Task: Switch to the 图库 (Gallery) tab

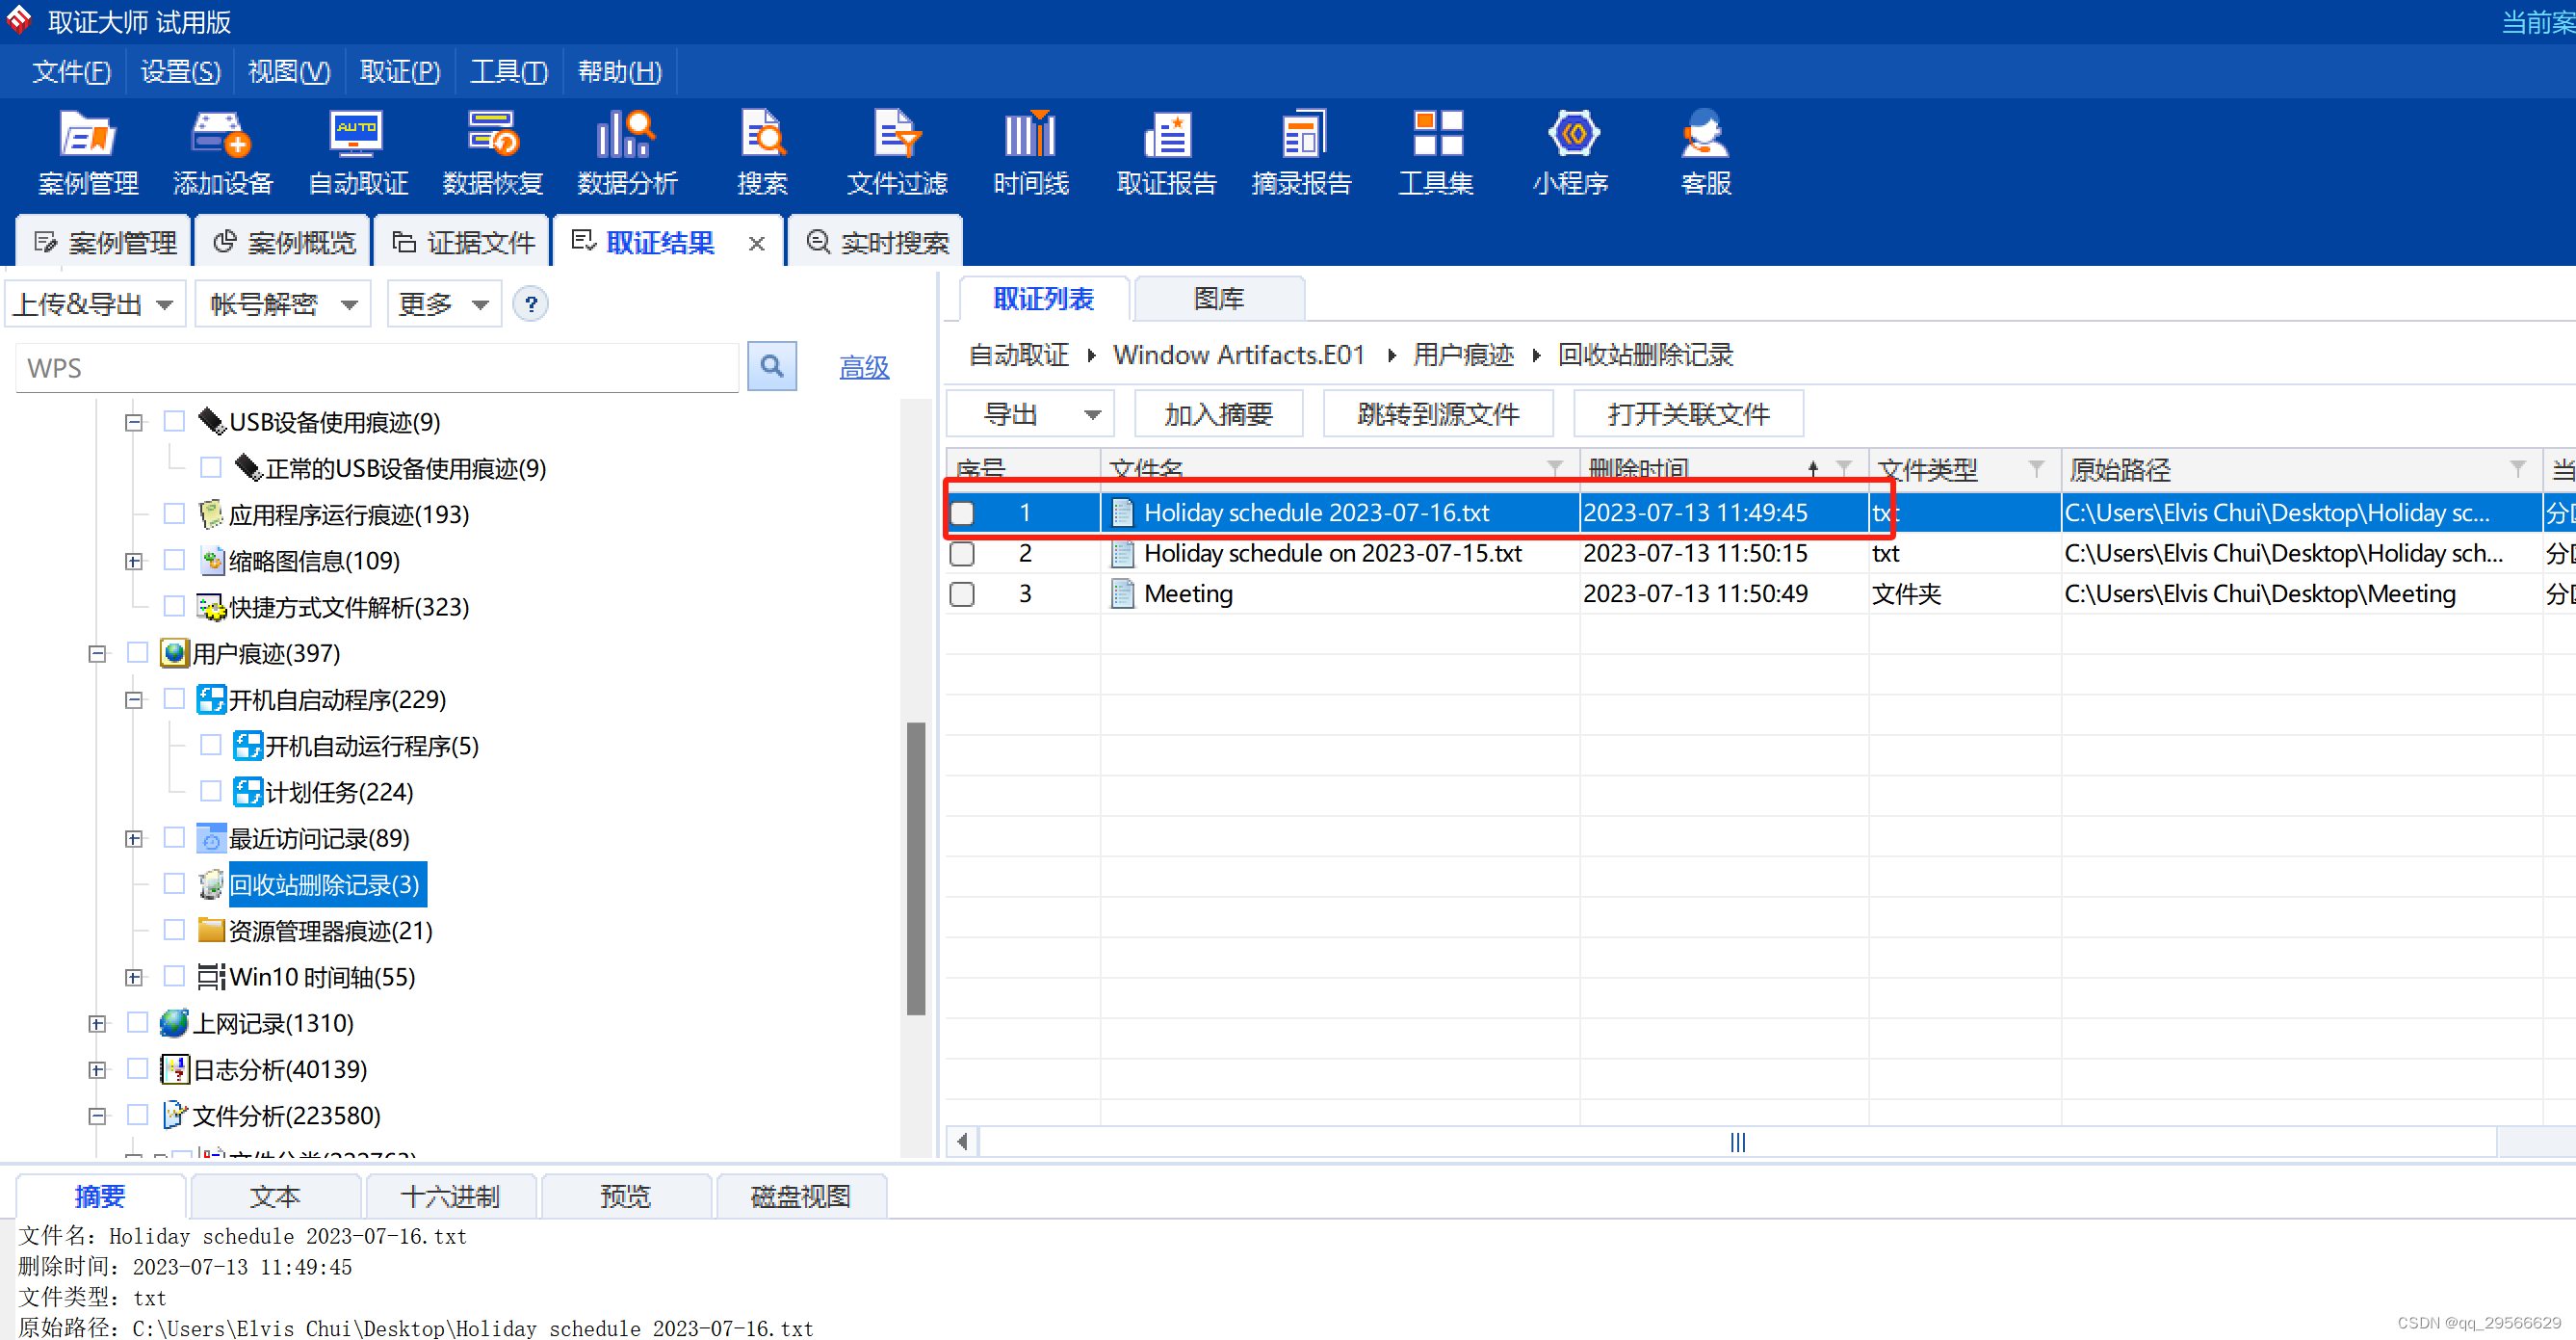Action: click(1218, 299)
